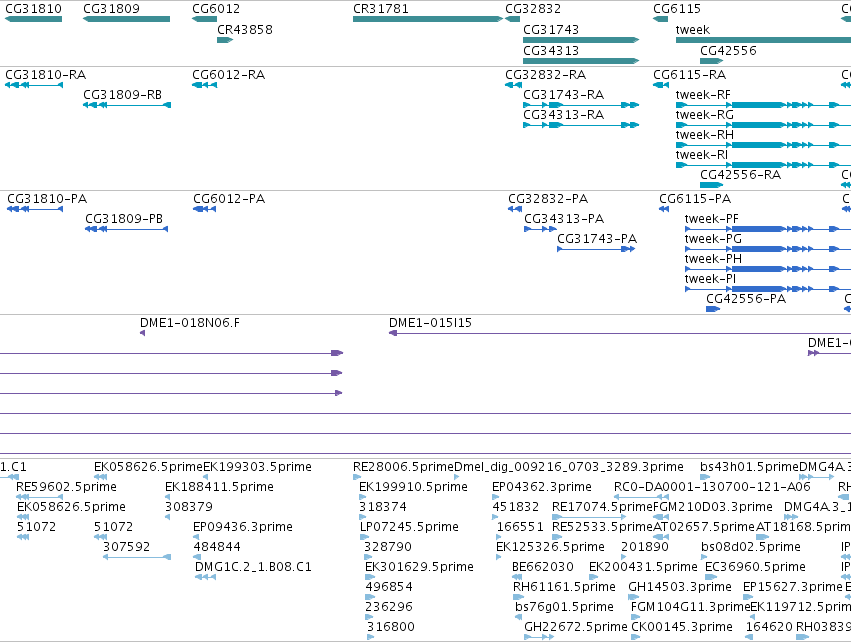851x642 pixels.
Task: Click the CG42556-PA protein label
Action: pos(746,299)
